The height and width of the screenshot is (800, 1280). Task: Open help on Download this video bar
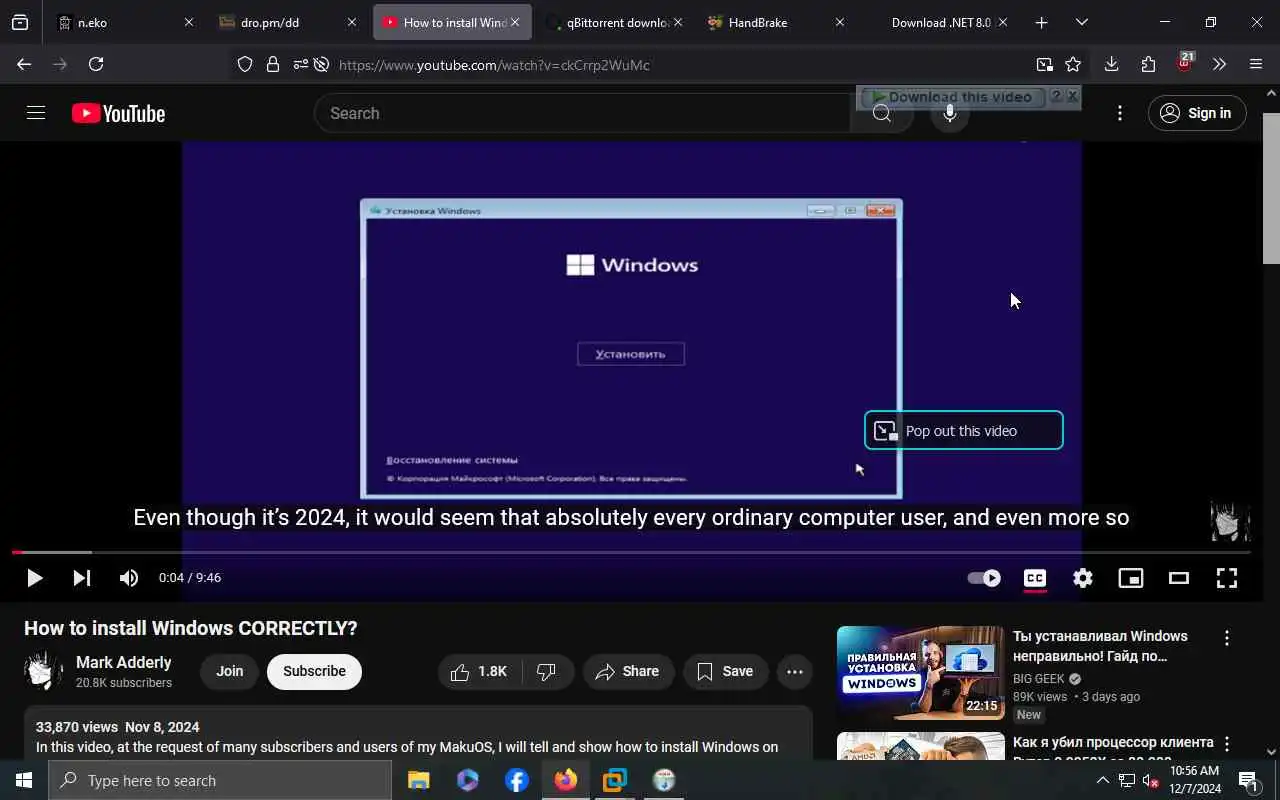tap(1056, 97)
